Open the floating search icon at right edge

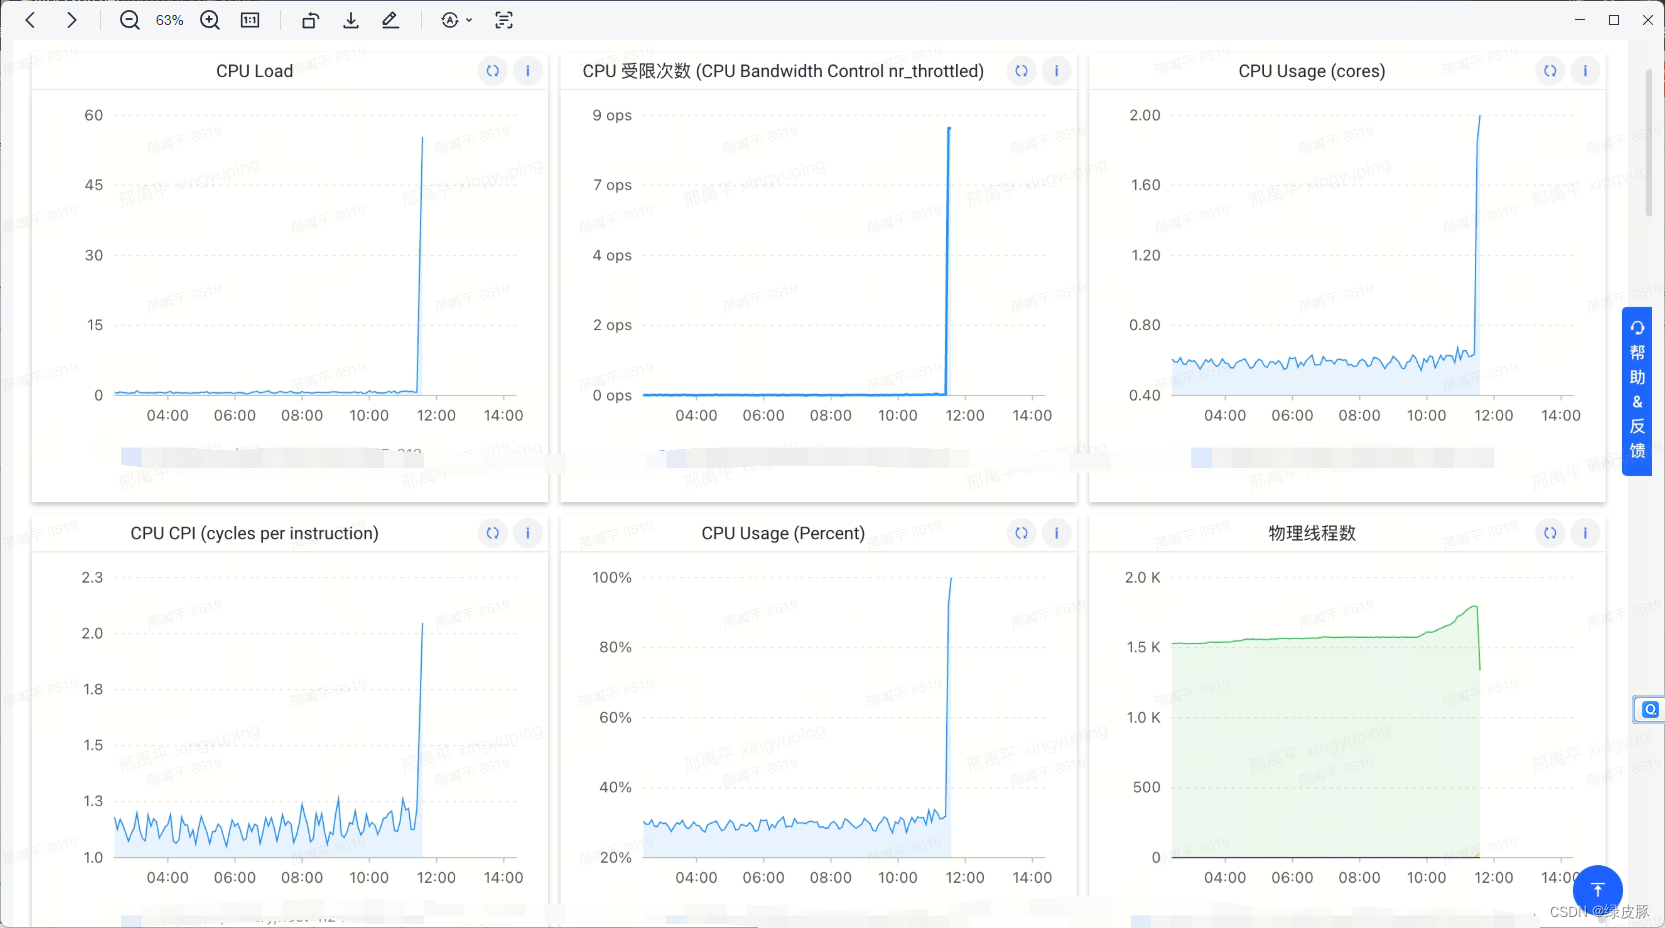pos(1649,710)
